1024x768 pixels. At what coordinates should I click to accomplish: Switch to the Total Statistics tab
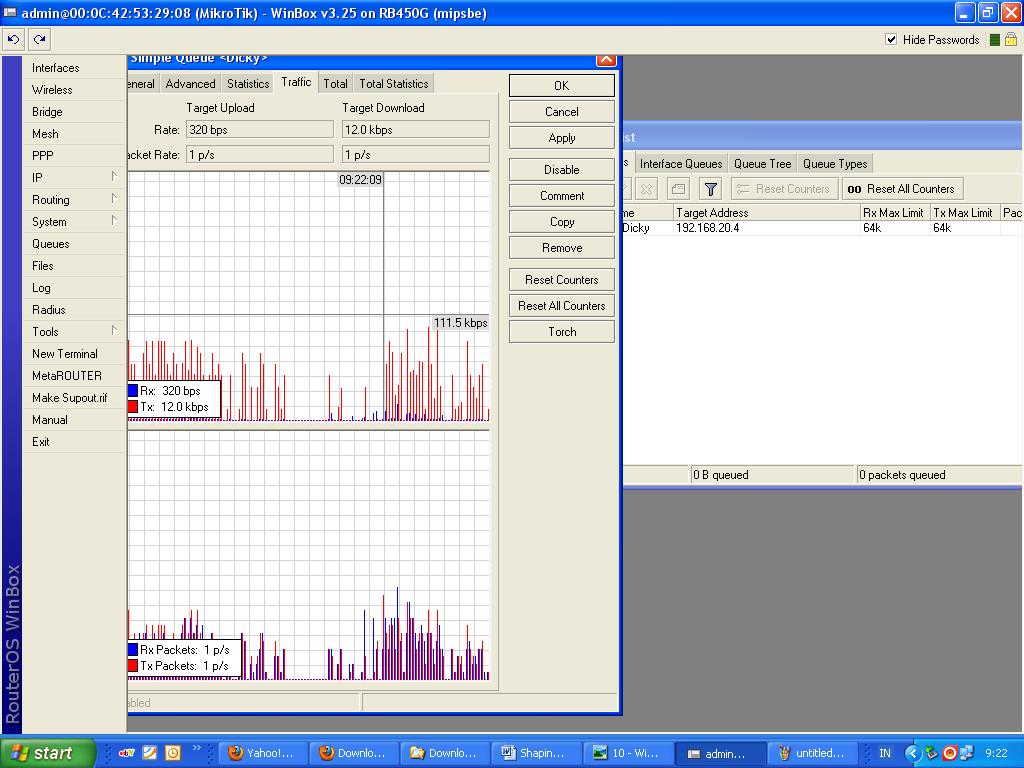click(x=394, y=84)
